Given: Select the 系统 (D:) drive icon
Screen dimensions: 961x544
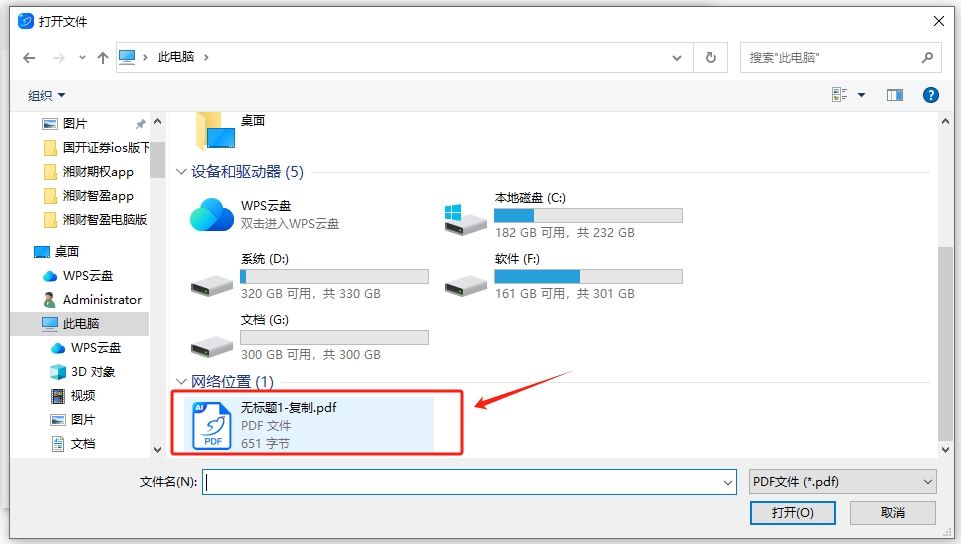Looking at the screenshot, I should point(211,285).
